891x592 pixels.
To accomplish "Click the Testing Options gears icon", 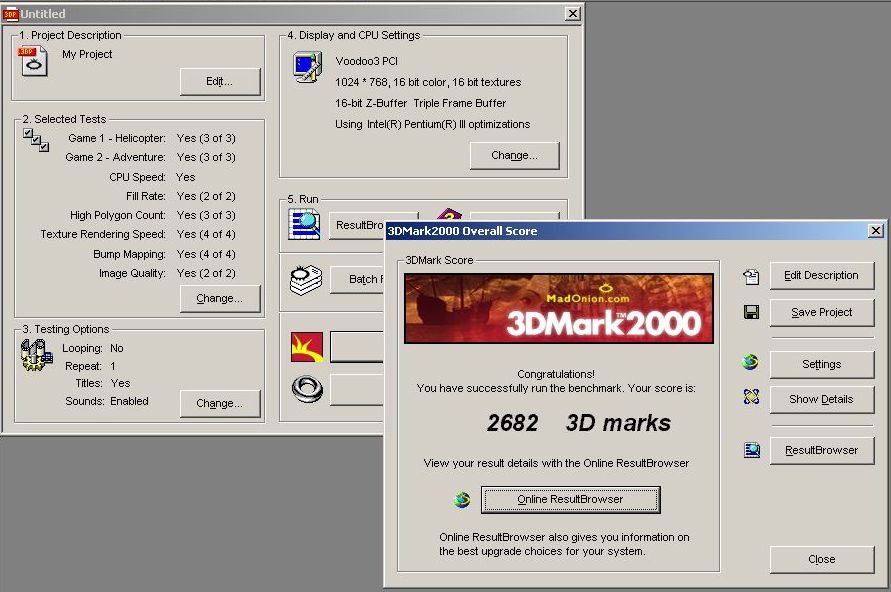I will (x=36, y=355).
